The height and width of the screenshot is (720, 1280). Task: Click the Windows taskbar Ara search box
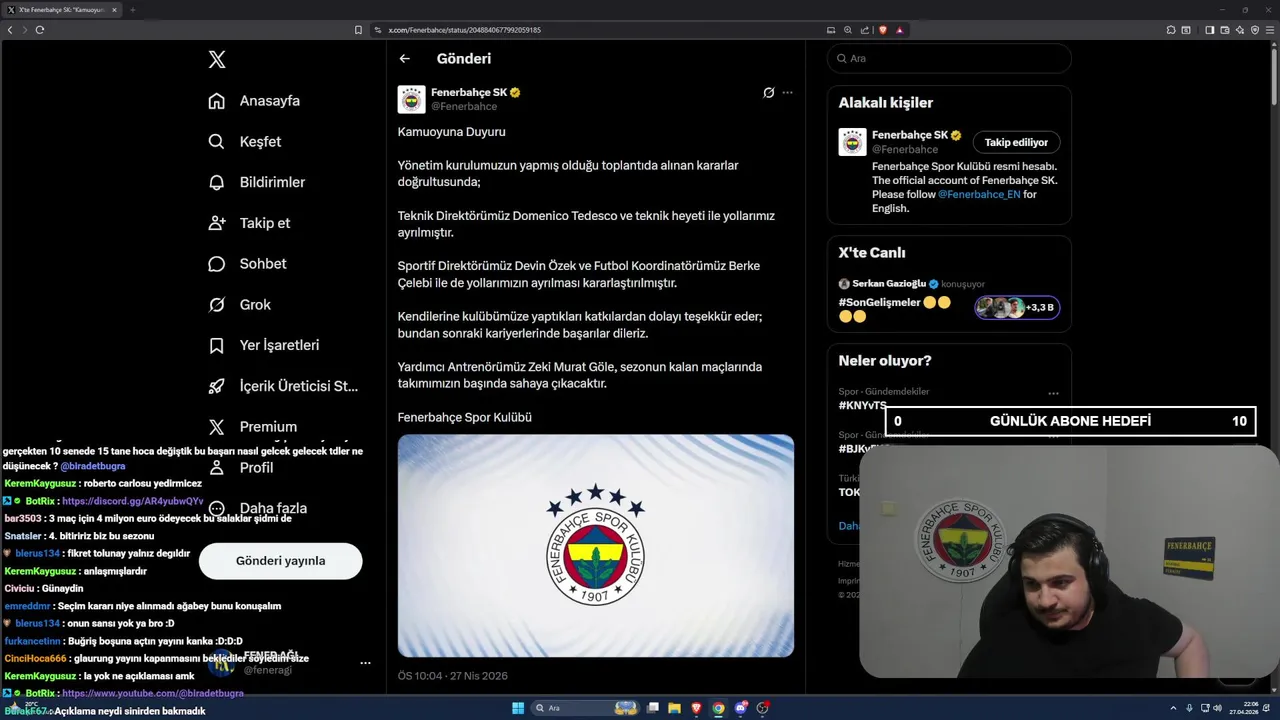click(585, 708)
